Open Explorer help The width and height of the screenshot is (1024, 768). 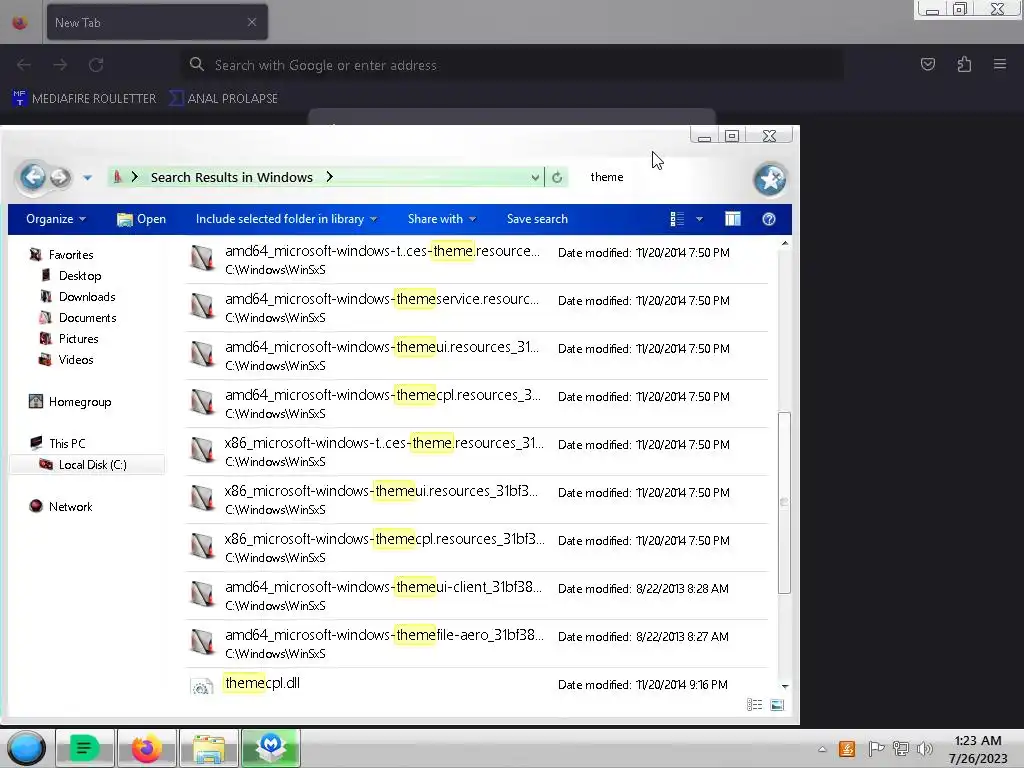point(769,219)
